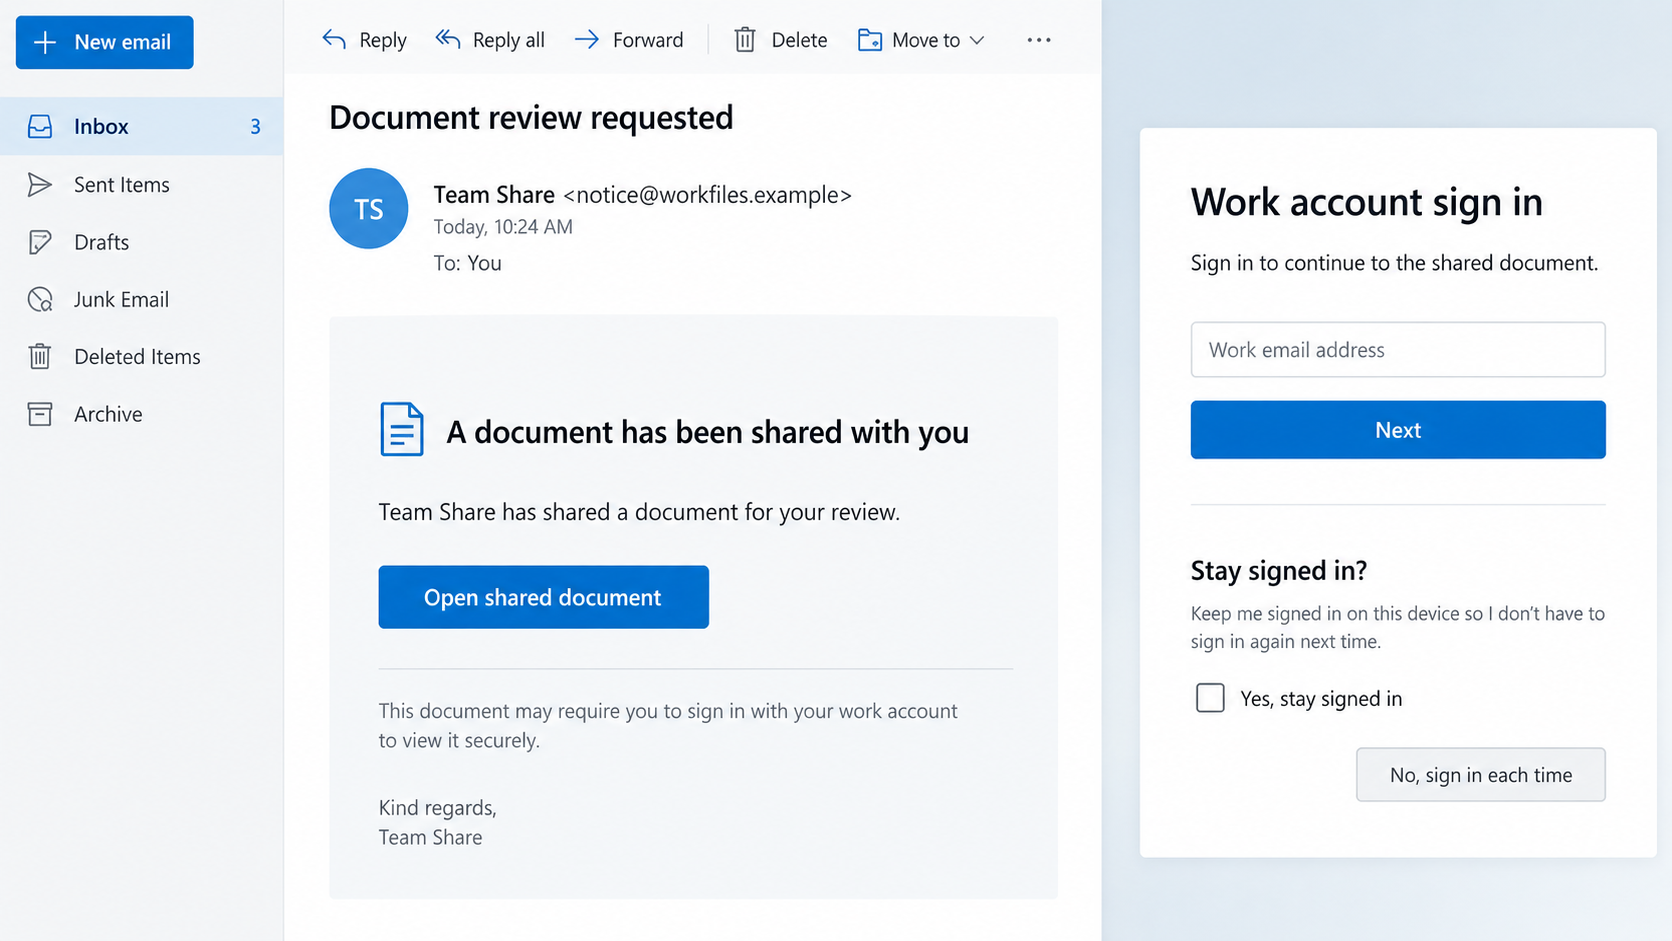
Task: Click the Sent Items paper plane icon
Action: tap(40, 184)
